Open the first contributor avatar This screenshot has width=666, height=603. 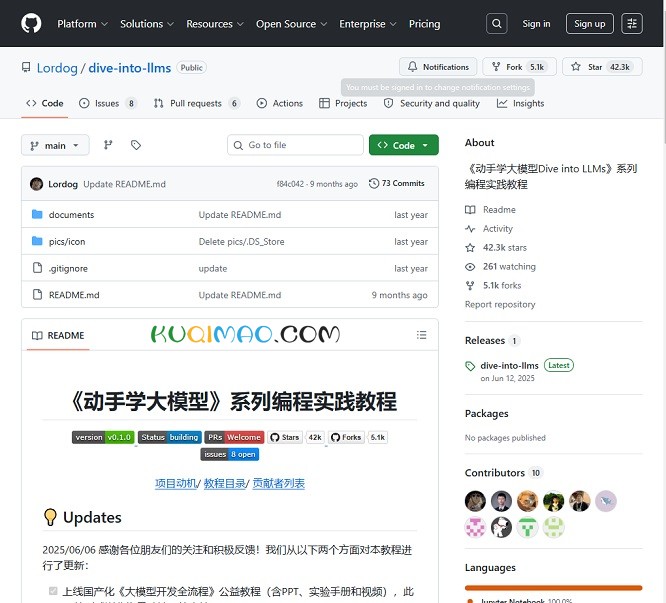475,501
